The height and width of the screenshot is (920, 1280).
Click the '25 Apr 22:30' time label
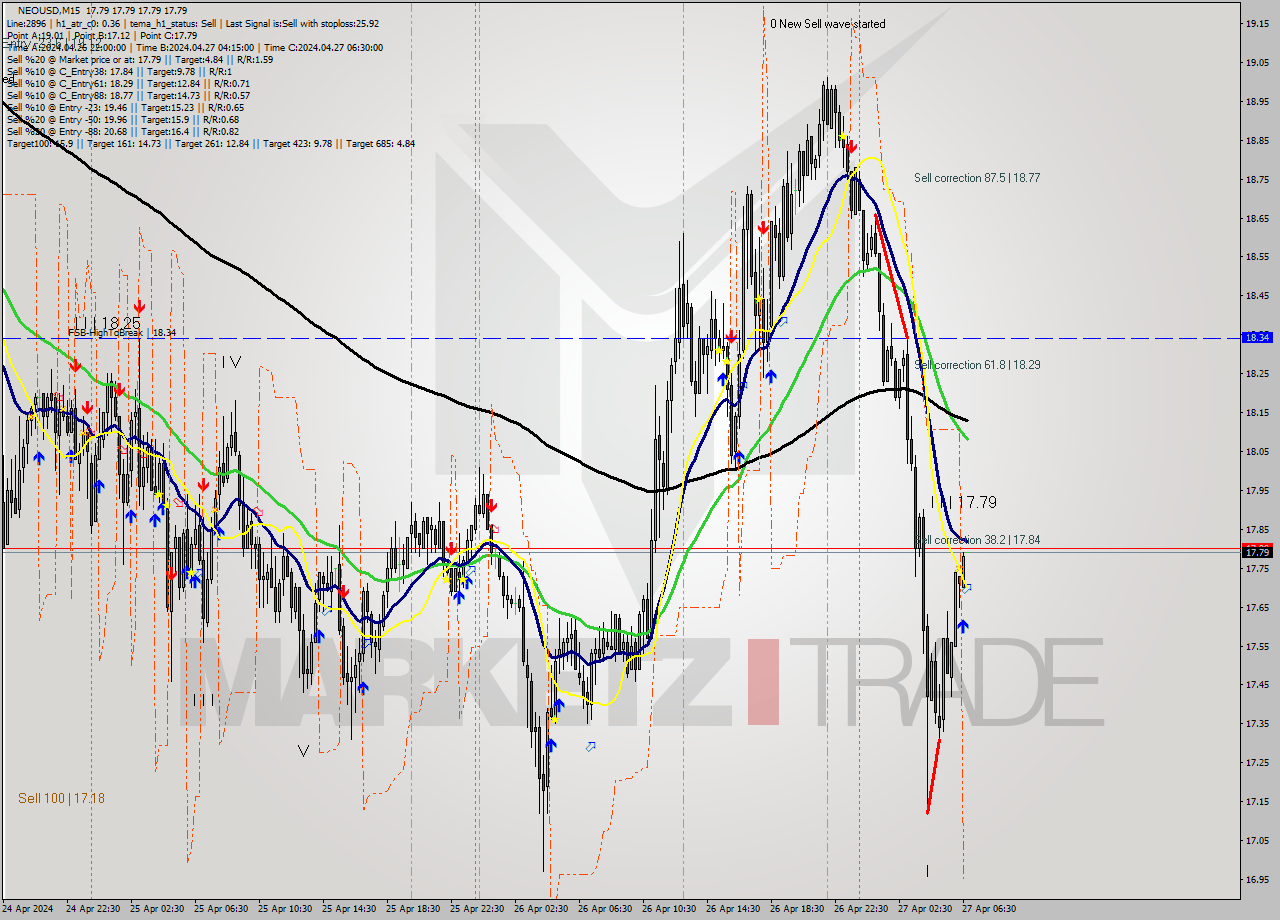point(477,909)
